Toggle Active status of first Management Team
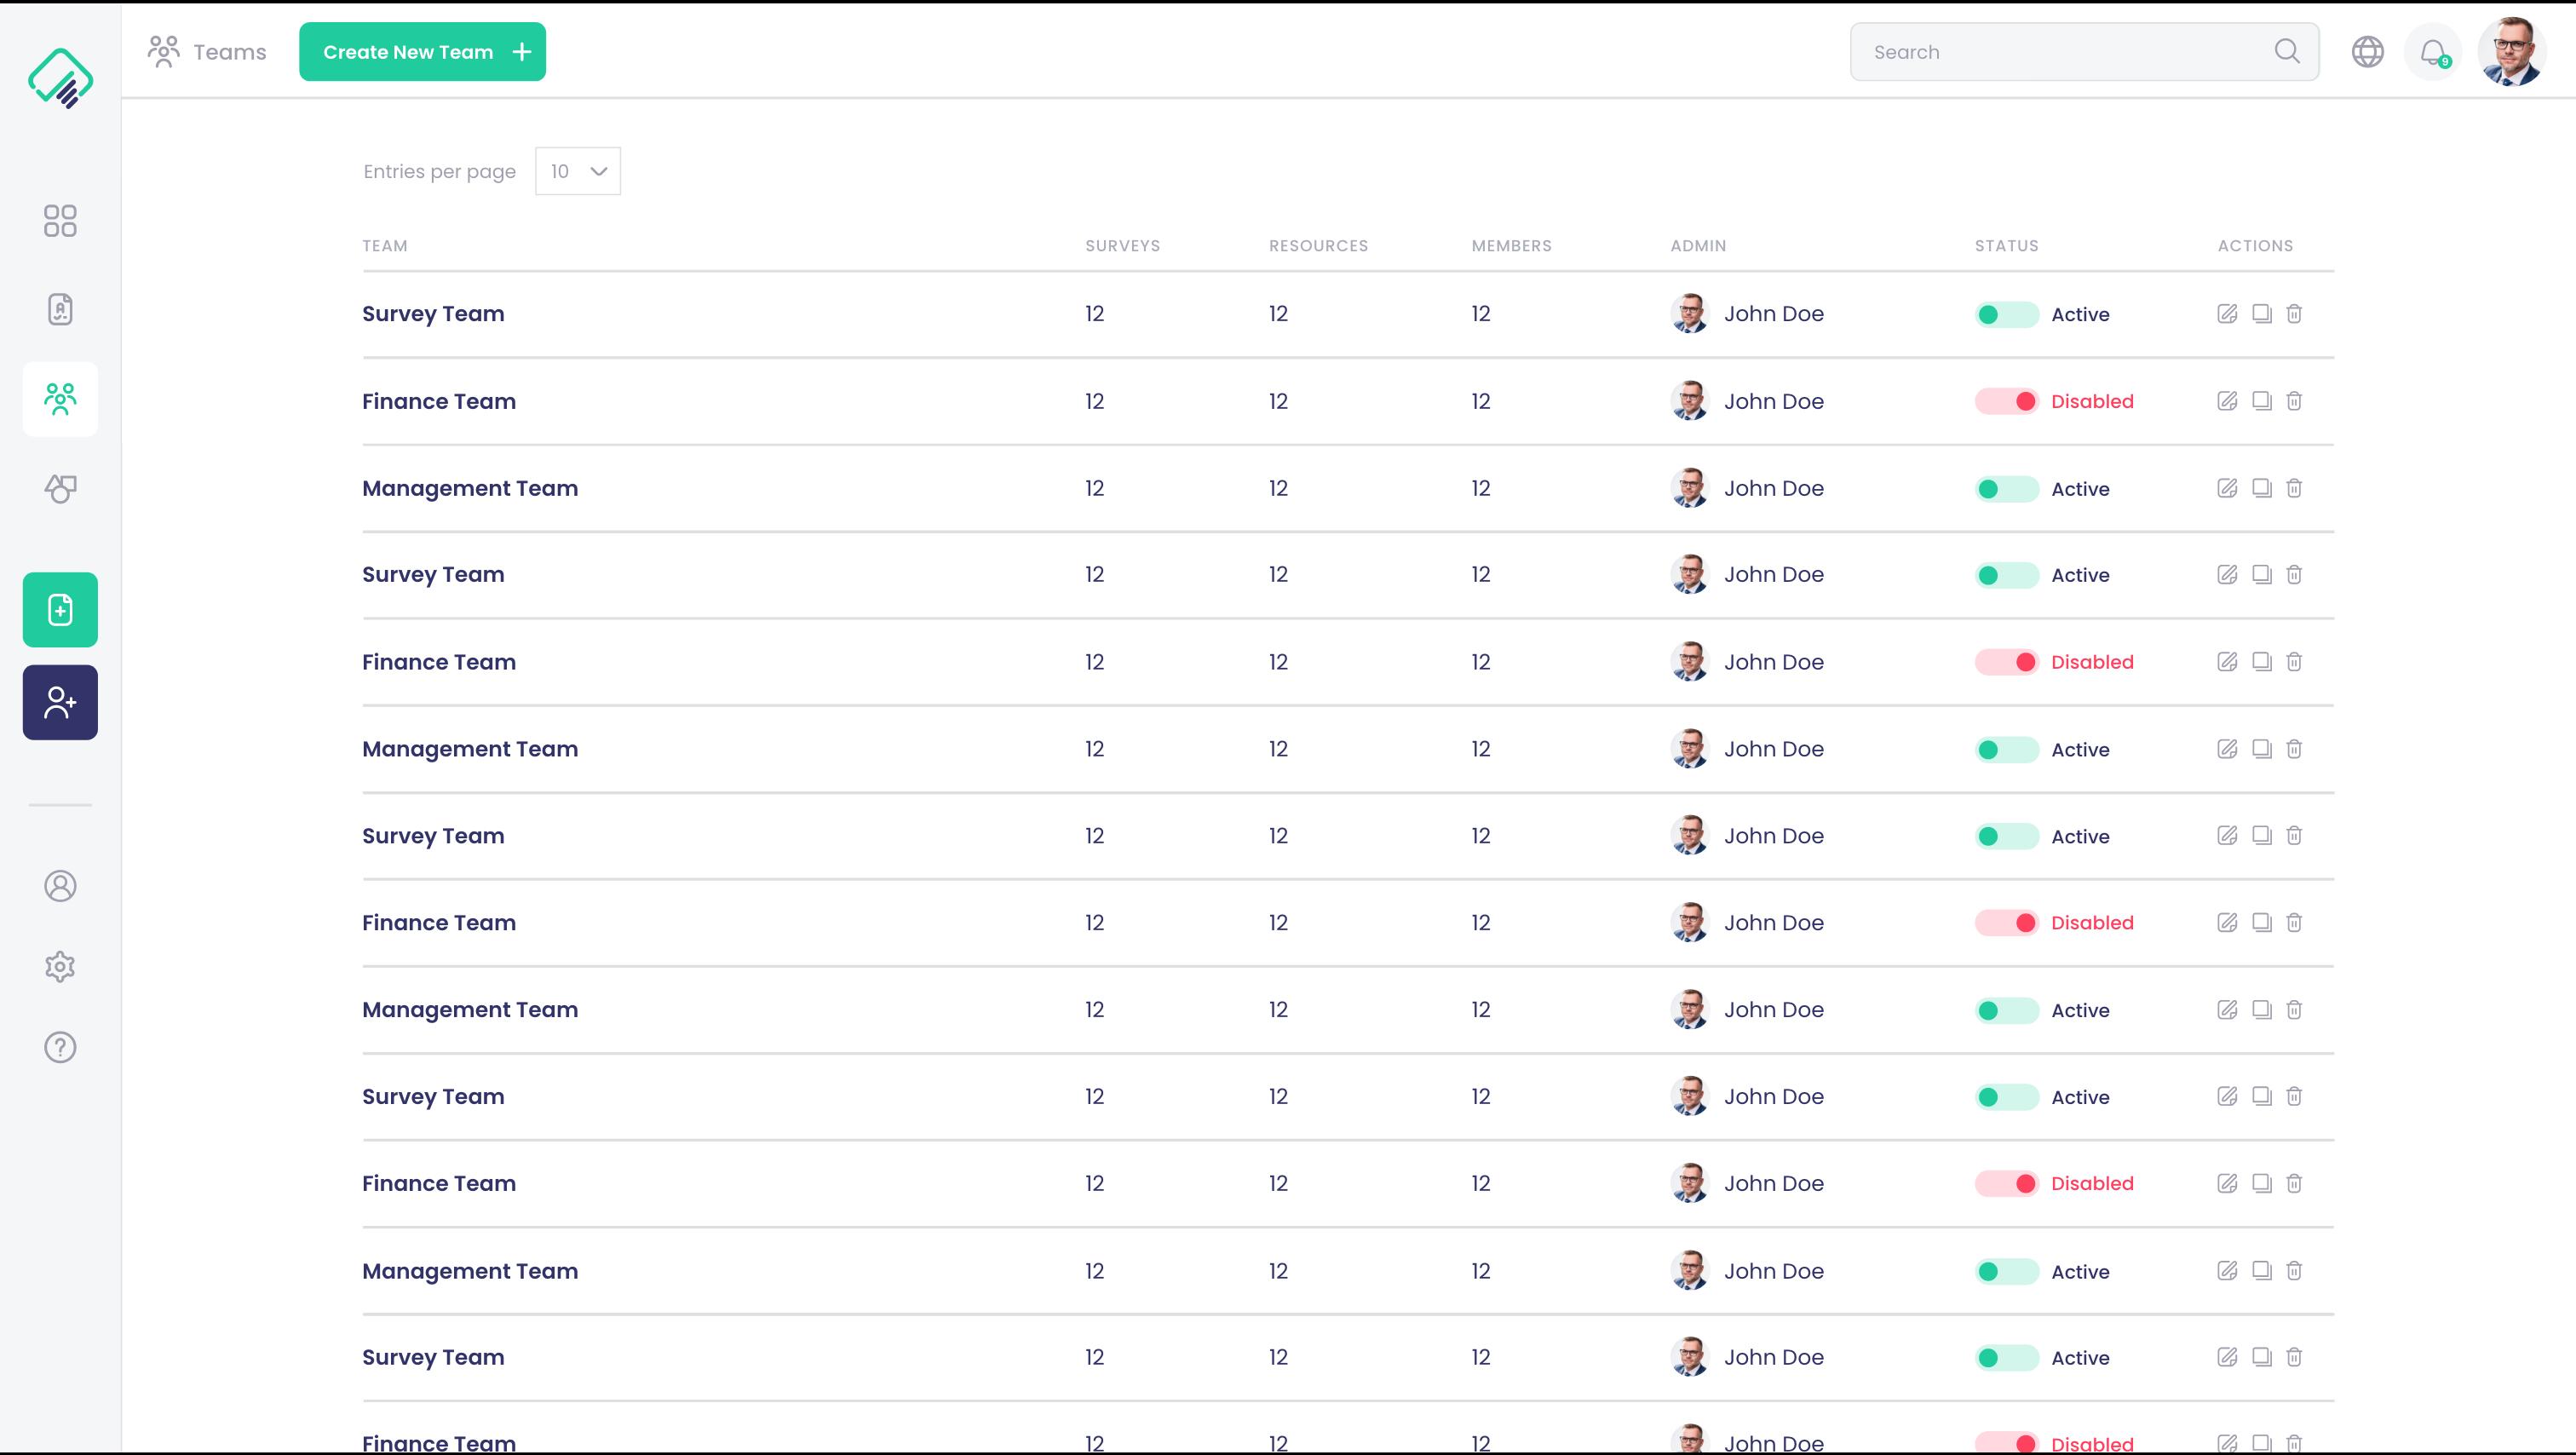The height and width of the screenshot is (1455, 2576). [x=2006, y=489]
